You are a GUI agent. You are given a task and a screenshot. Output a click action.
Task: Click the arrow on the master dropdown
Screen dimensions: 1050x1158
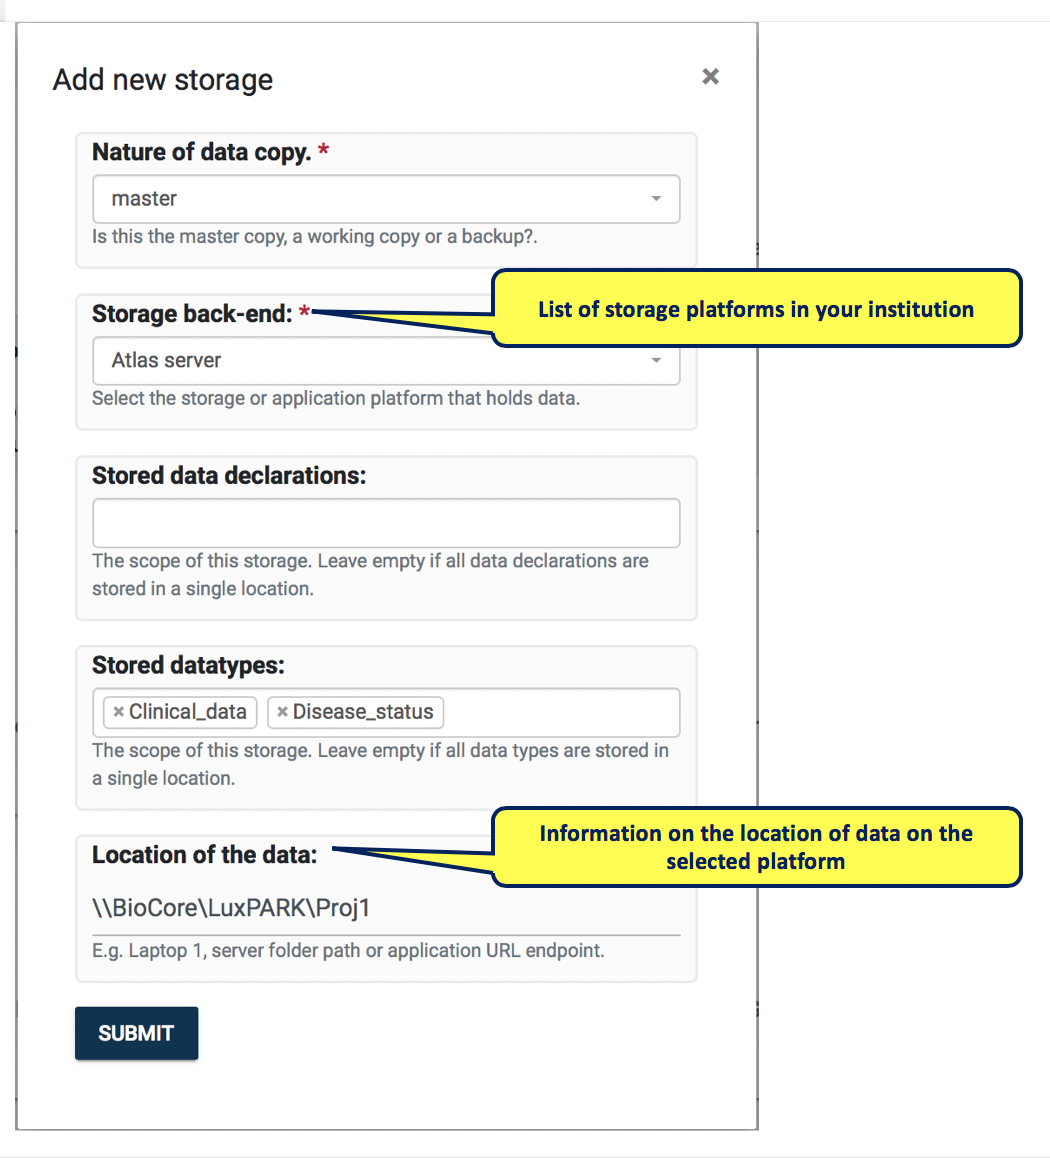click(656, 199)
